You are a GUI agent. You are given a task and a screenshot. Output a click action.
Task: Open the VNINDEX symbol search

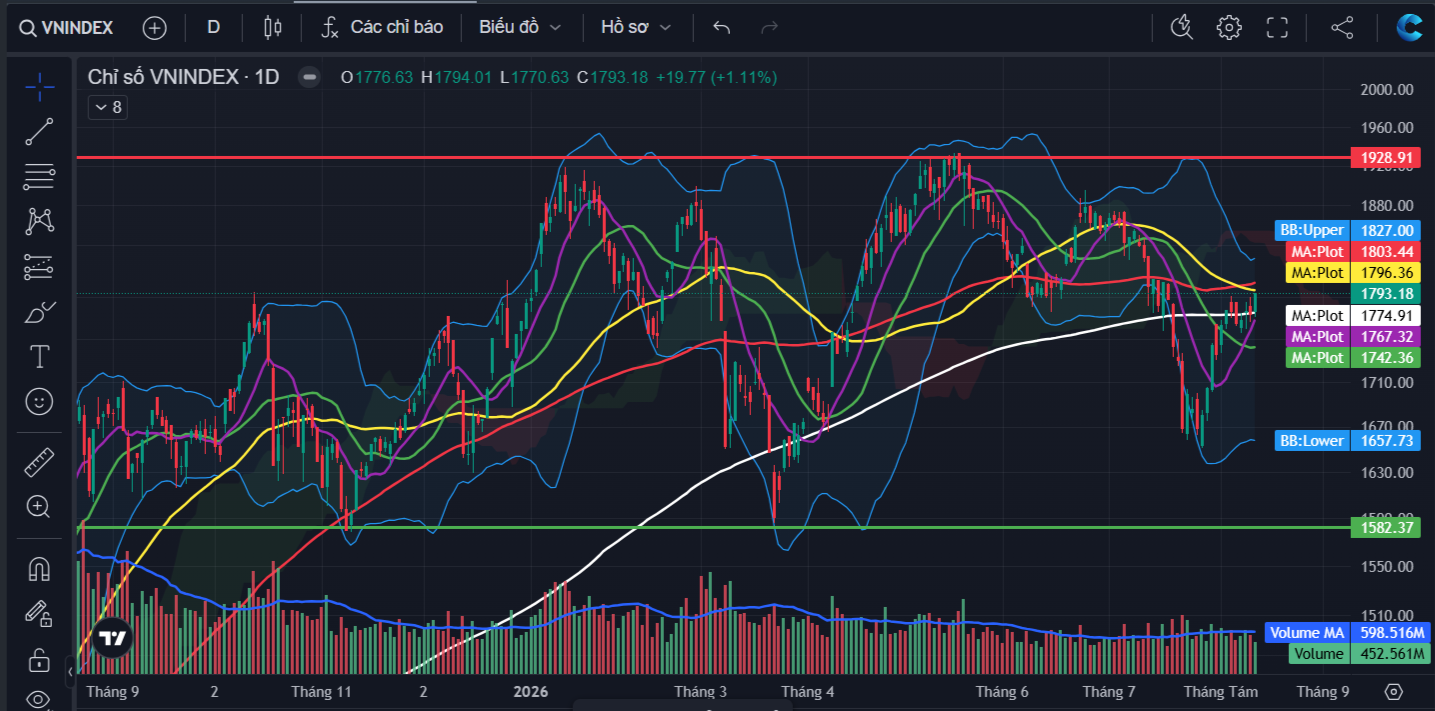click(67, 28)
